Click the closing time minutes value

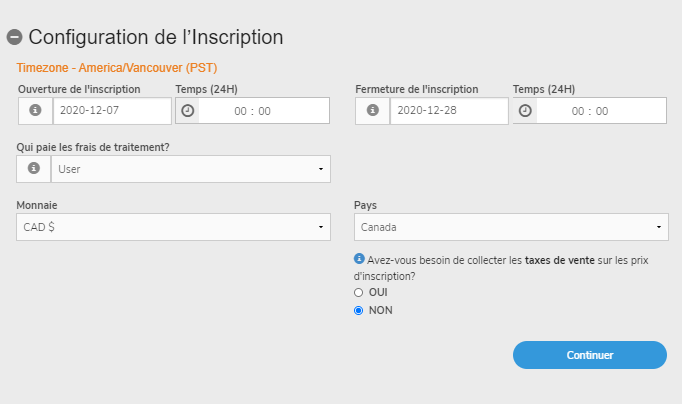pyautogui.click(x=602, y=111)
